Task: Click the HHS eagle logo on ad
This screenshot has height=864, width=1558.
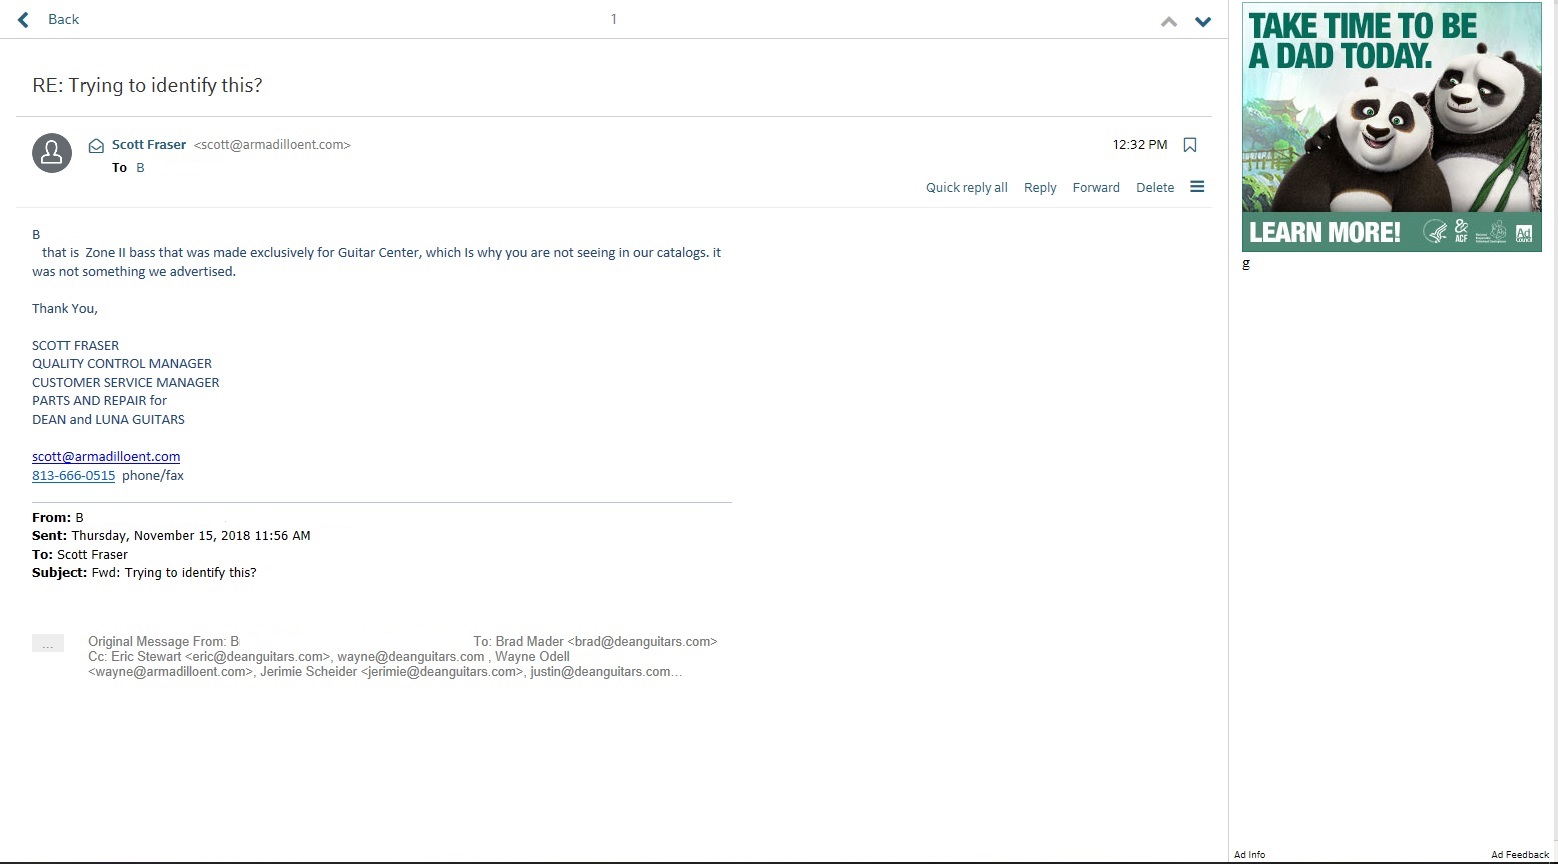Action: pos(1435,233)
